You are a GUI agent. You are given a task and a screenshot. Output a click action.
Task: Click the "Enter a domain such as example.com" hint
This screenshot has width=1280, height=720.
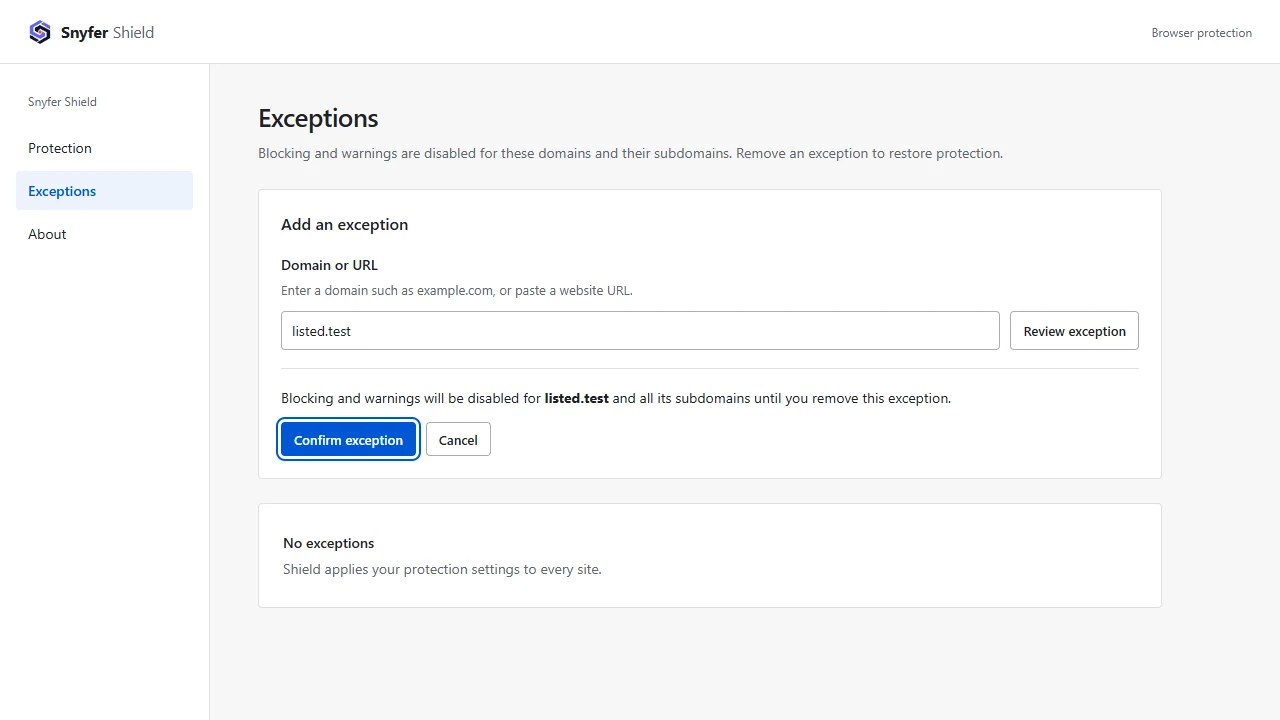[x=457, y=291]
